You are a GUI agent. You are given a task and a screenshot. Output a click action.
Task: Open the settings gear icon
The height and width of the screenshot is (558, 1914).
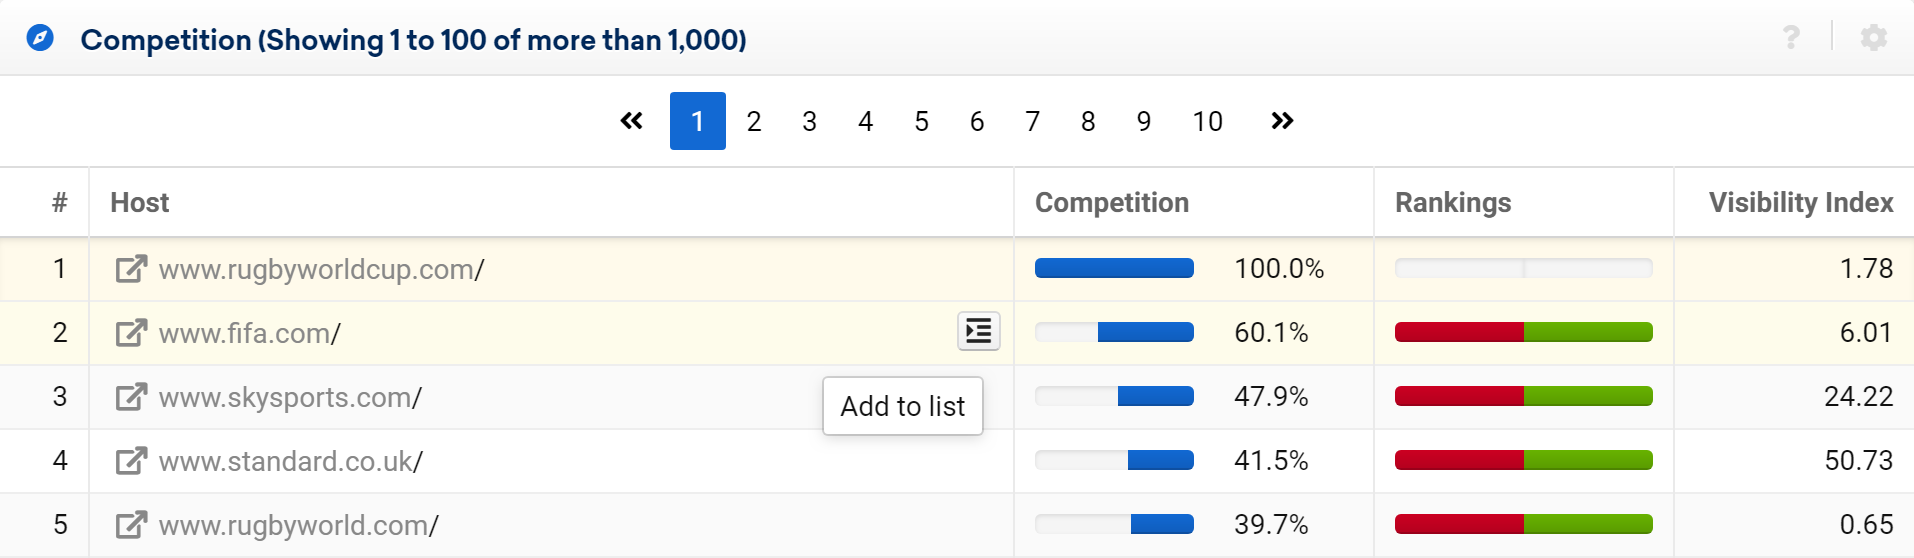[1873, 38]
